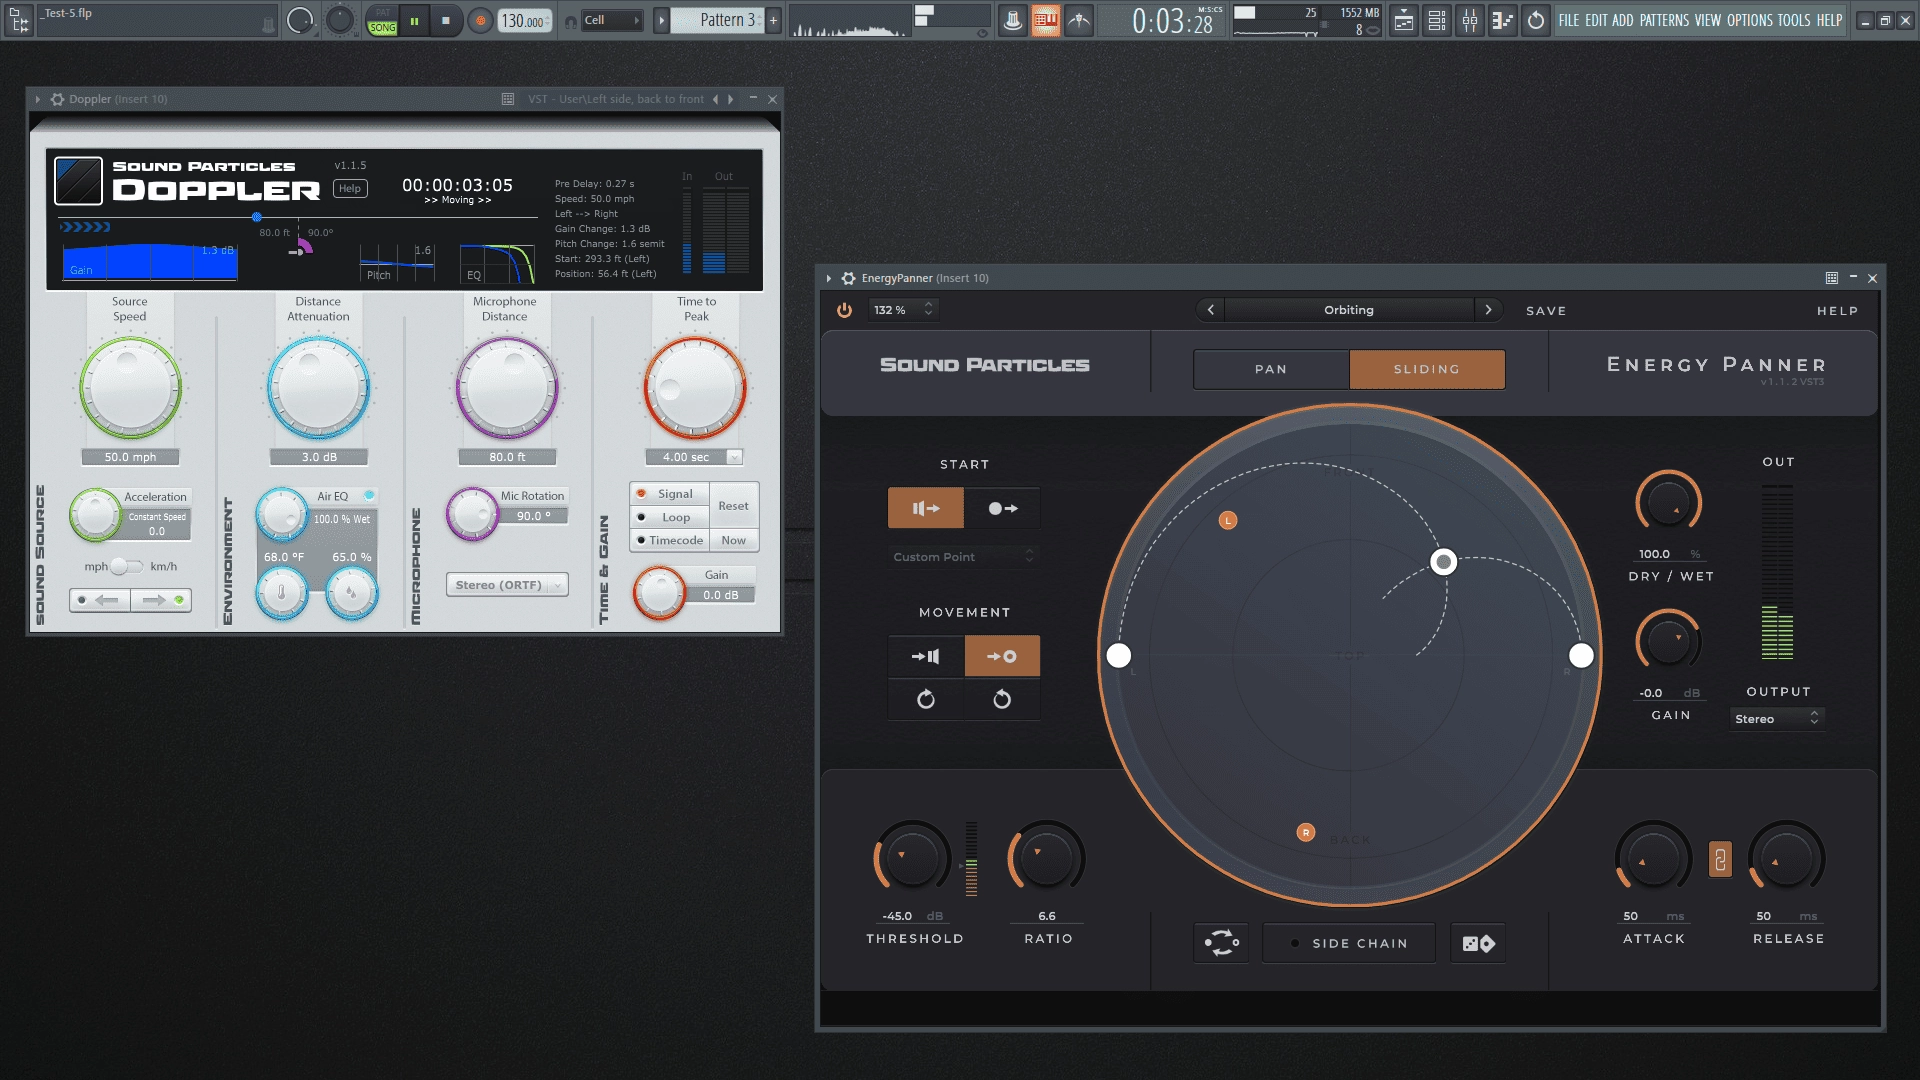Enable the SIDE CHAIN toggle
This screenshot has height=1080, width=1920.
(1349, 943)
